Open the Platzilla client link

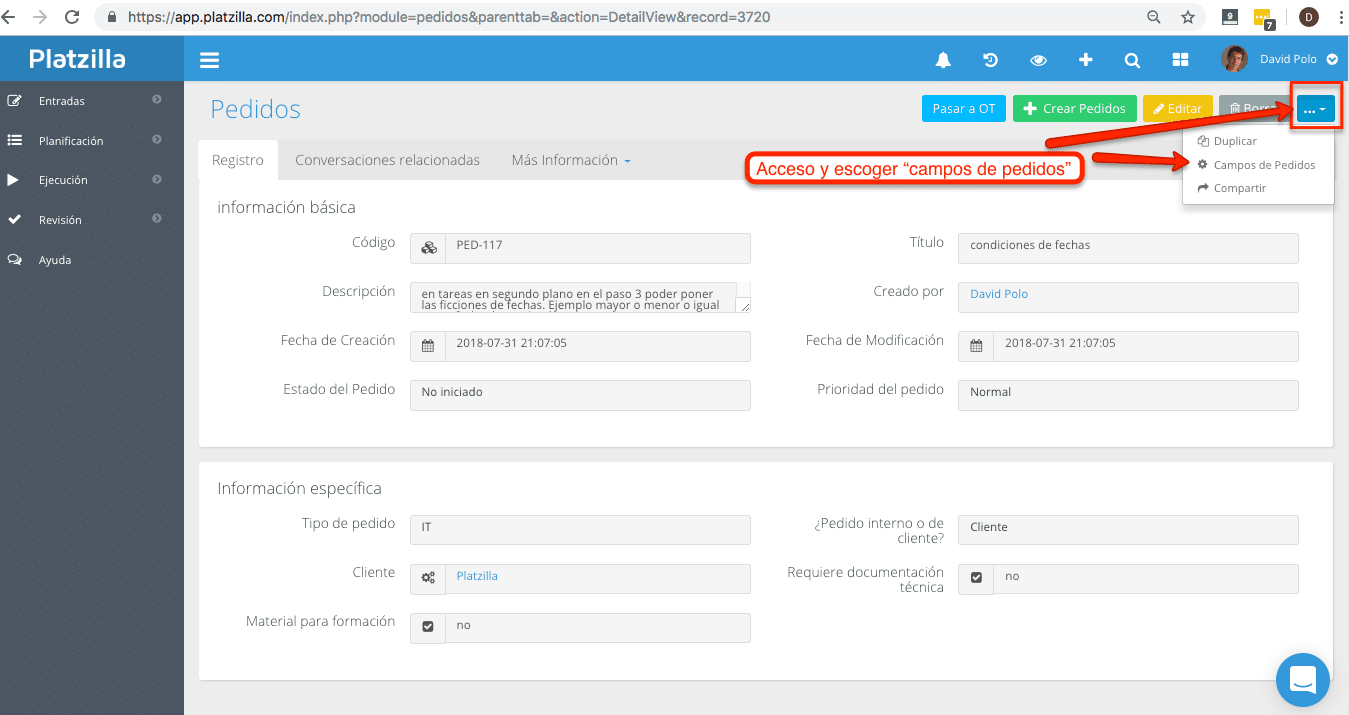click(477, 576)
